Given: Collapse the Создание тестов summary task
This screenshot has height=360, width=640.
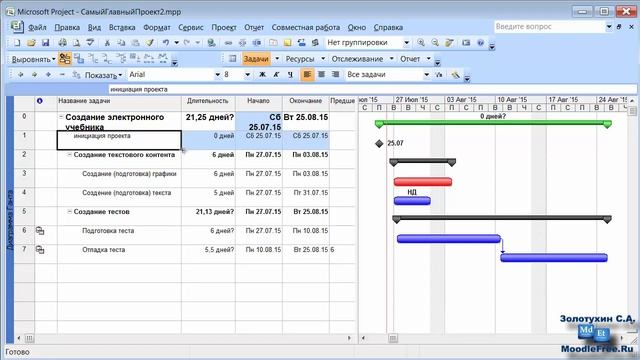Looking at the screenshot, I should point(69,211).
